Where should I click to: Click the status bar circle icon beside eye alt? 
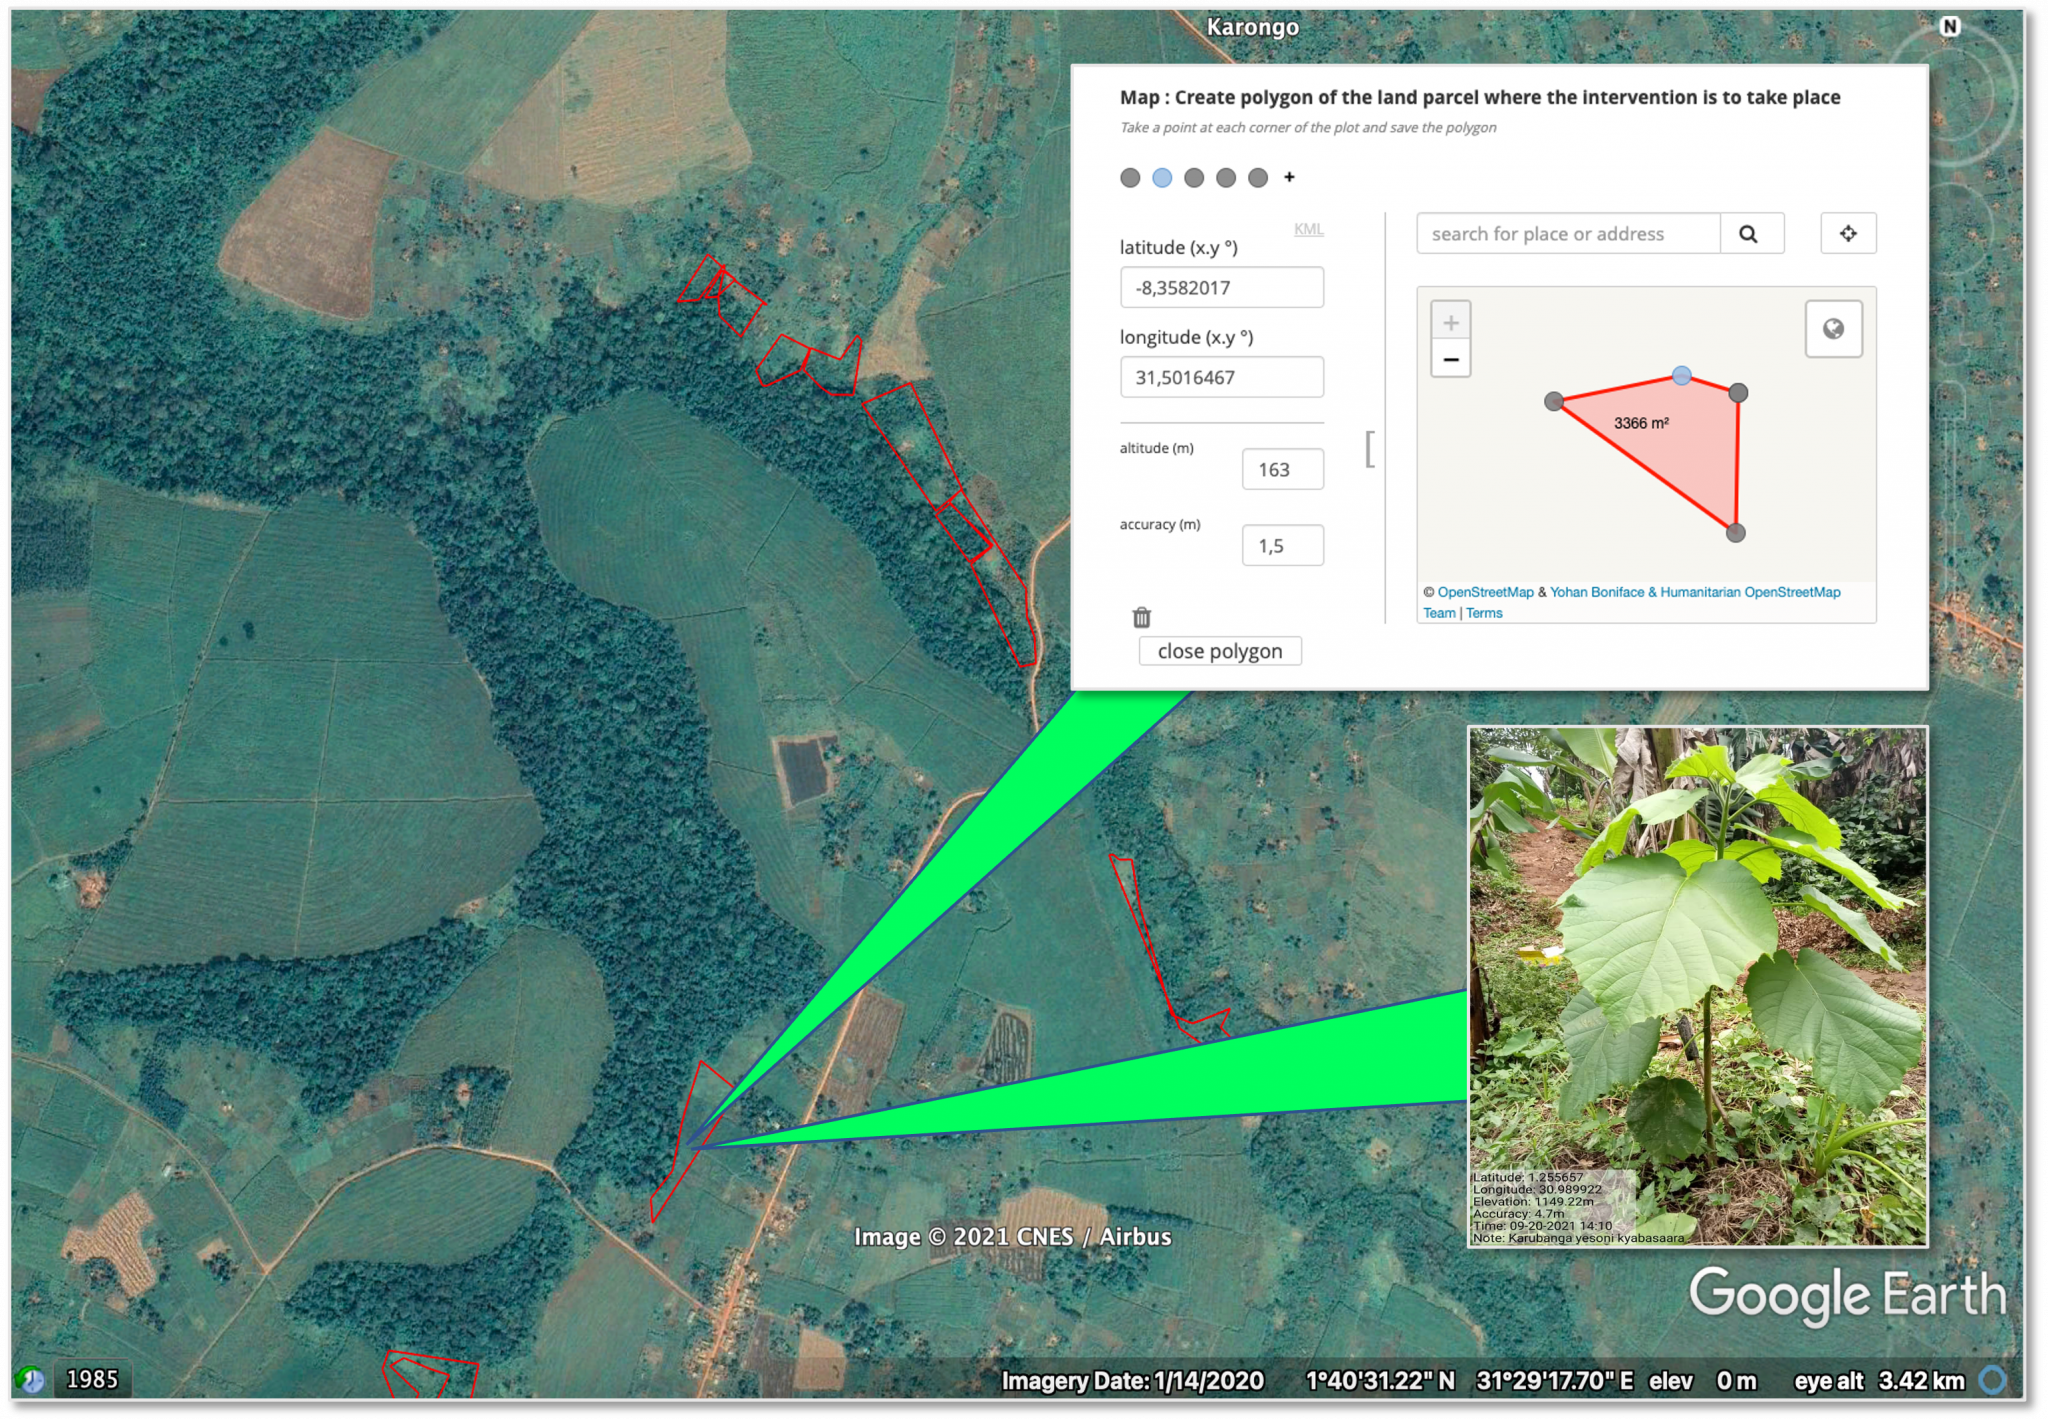point(1993,1380)
